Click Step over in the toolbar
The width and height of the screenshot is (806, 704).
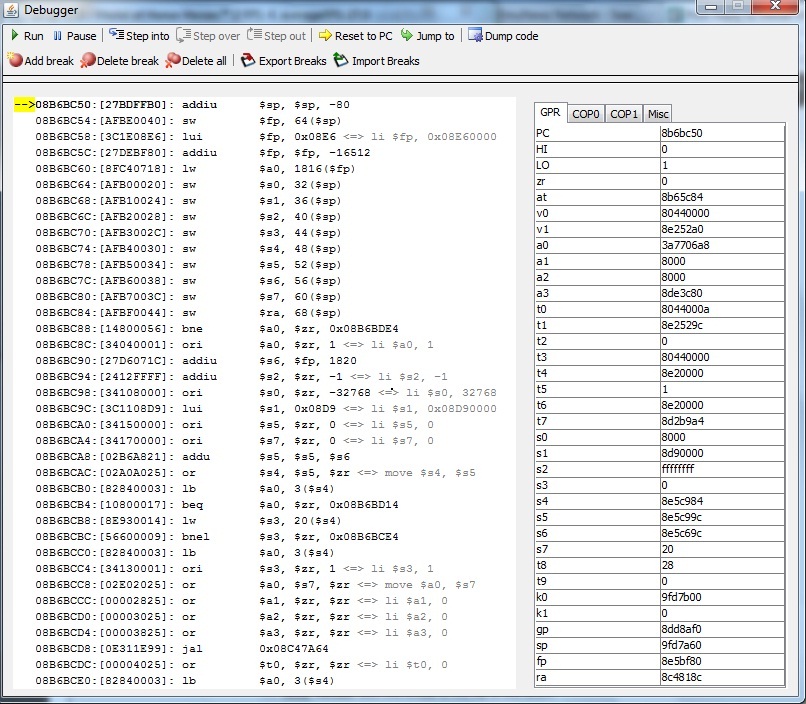(x=208, y=36)
